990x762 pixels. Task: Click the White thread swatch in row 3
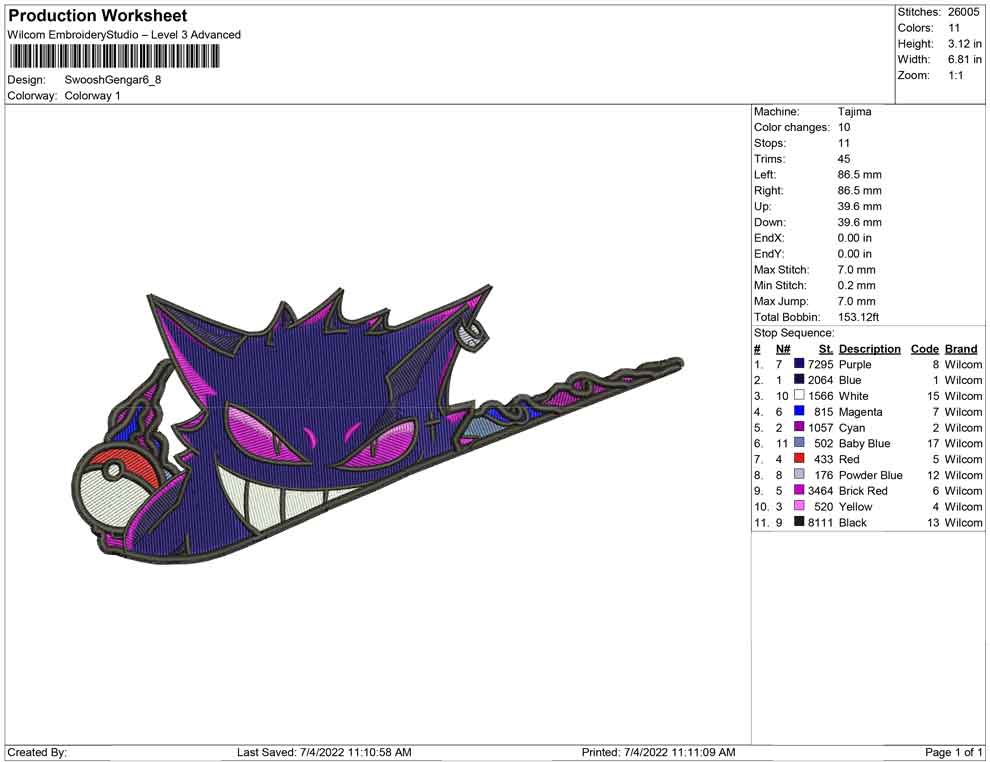(799, 395)
